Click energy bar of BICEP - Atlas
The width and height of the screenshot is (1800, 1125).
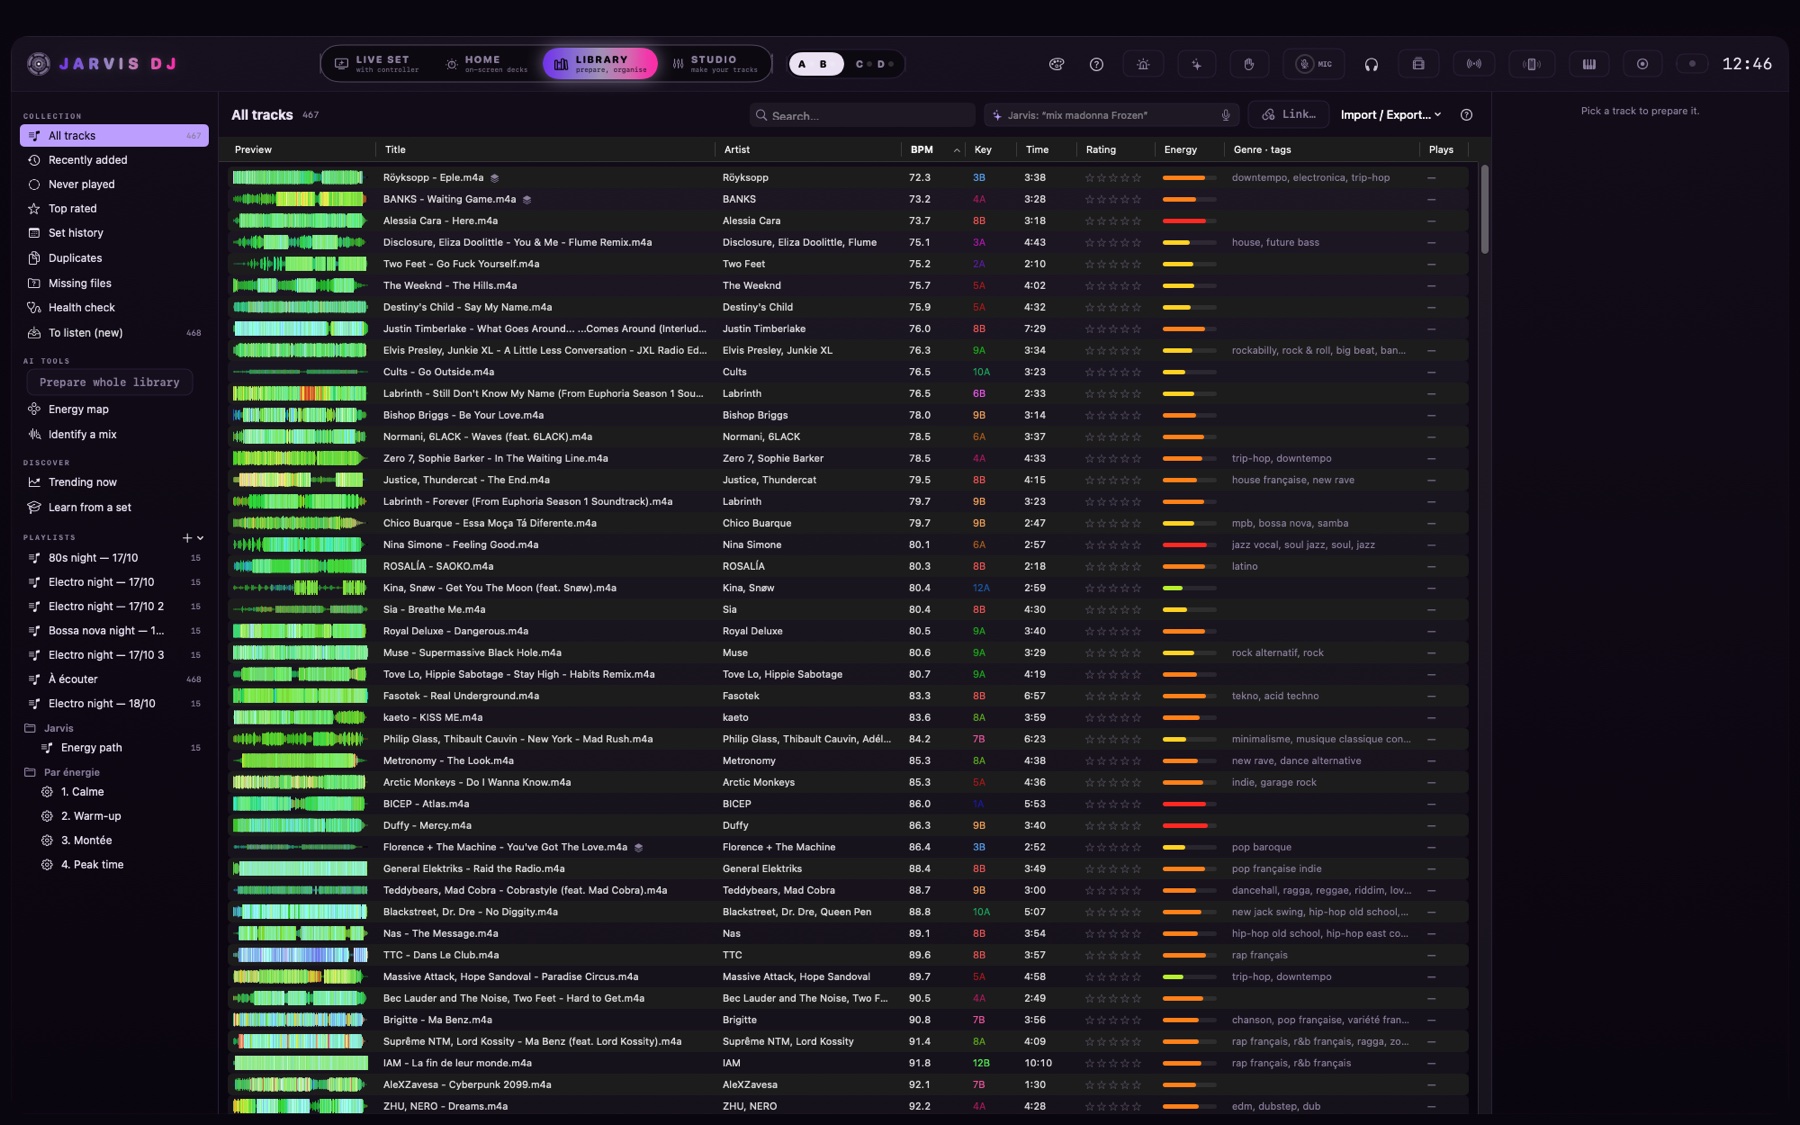coord(1189,804)
